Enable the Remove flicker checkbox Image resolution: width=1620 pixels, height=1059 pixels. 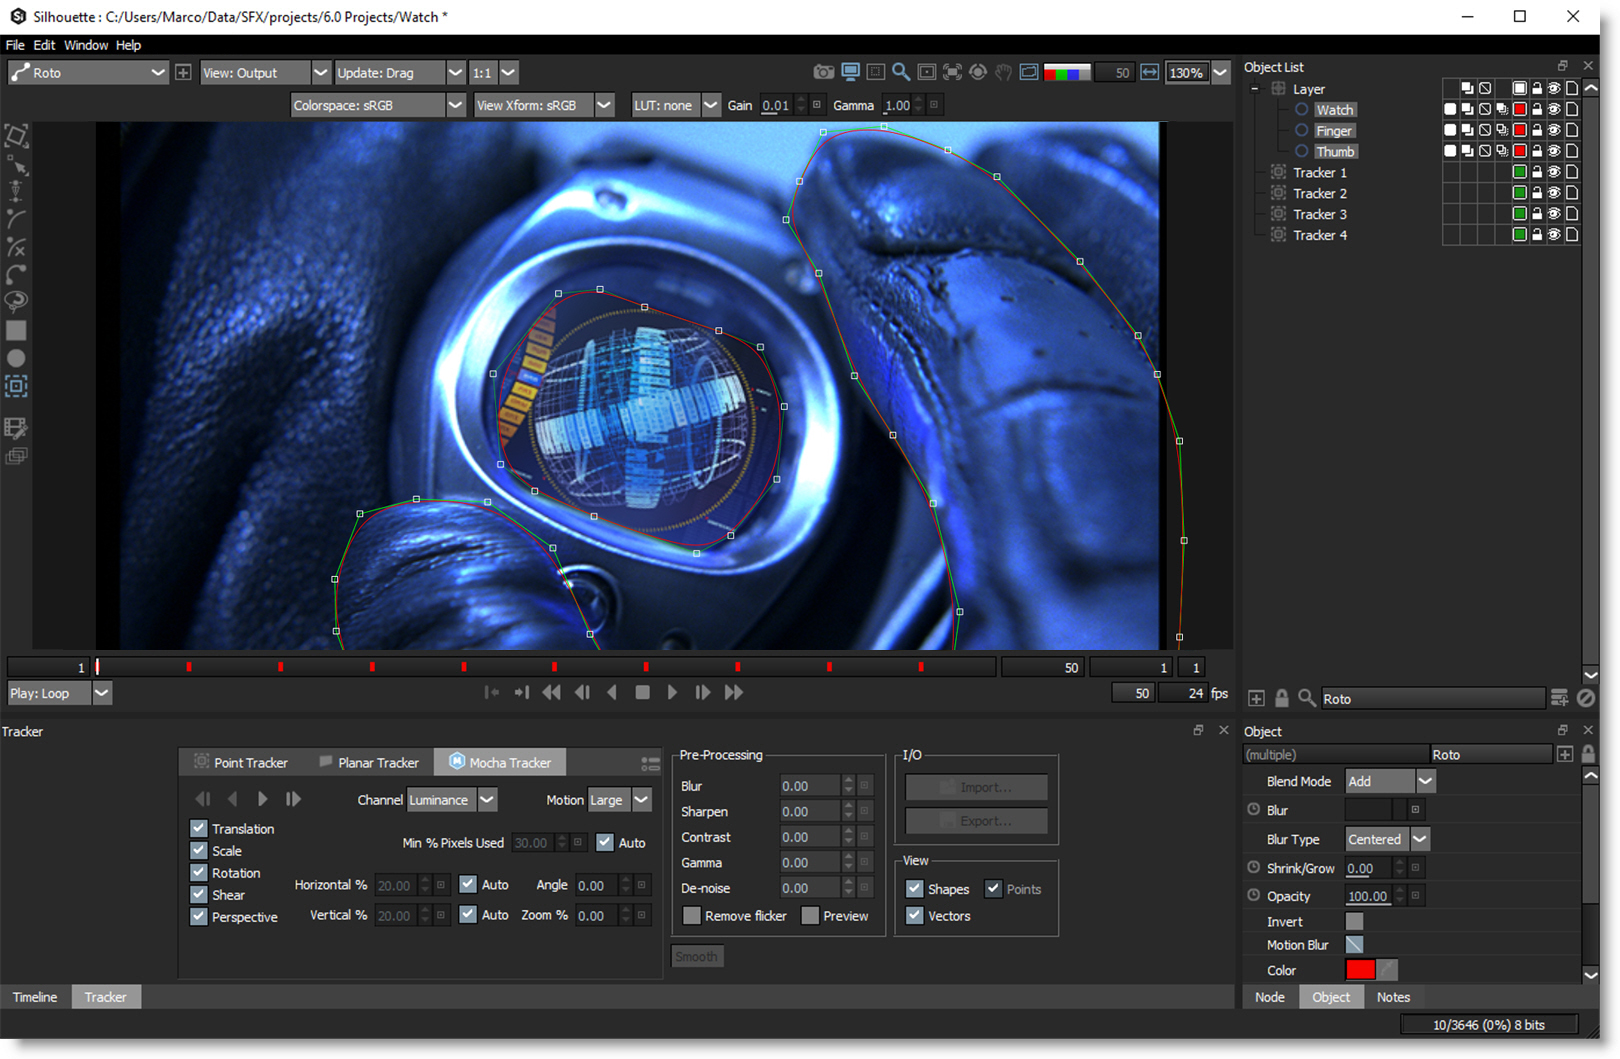(x=692, y=916)
